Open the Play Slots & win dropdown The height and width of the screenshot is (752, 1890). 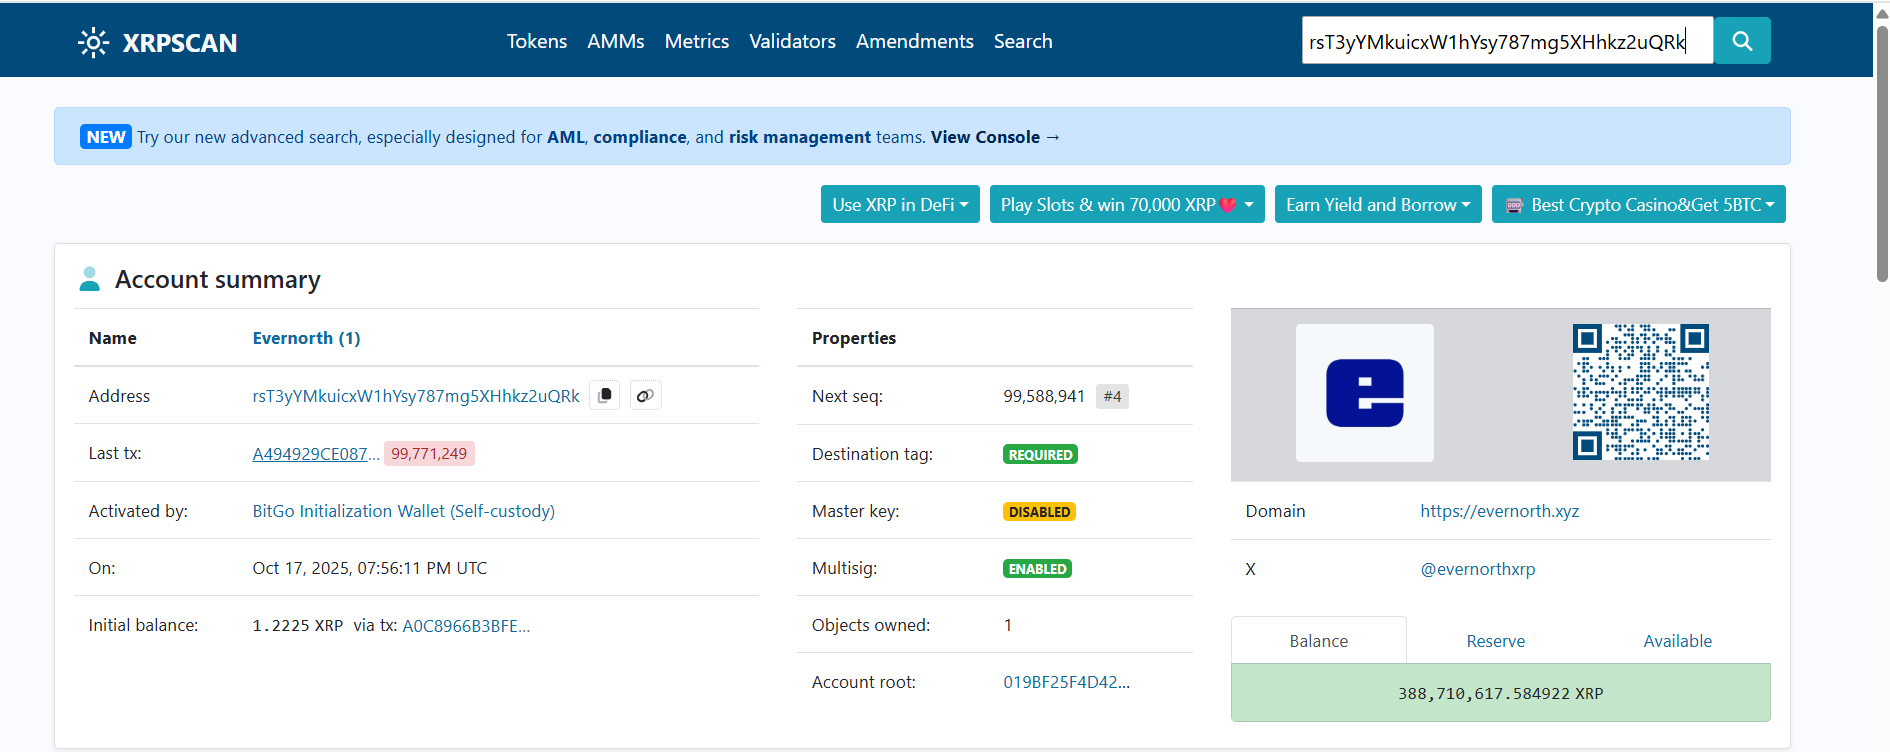point(1127,205)
